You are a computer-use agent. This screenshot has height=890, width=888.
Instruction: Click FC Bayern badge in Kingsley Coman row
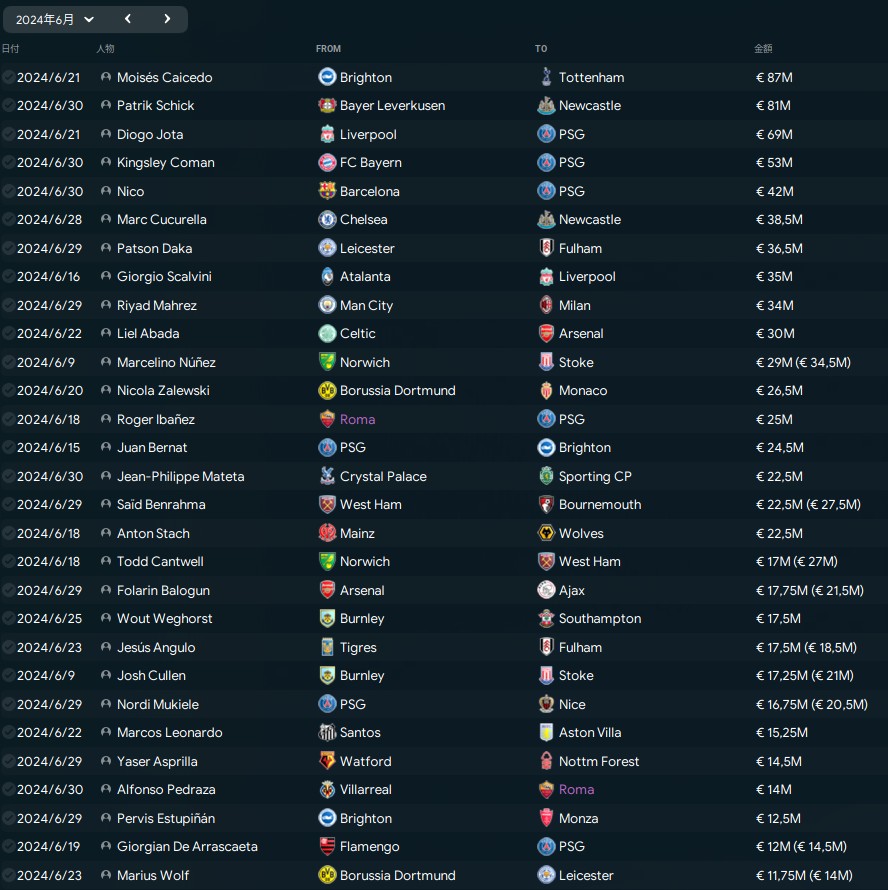[x=327, y=162]
